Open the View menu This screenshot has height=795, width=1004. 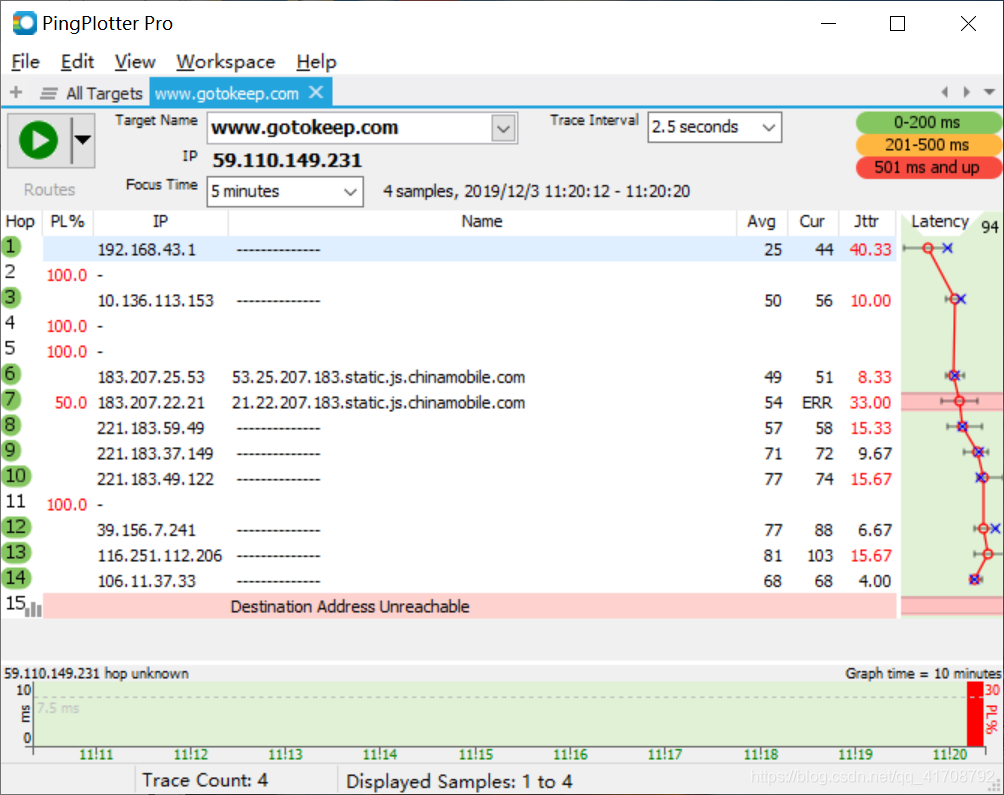[x=135, y=61]
